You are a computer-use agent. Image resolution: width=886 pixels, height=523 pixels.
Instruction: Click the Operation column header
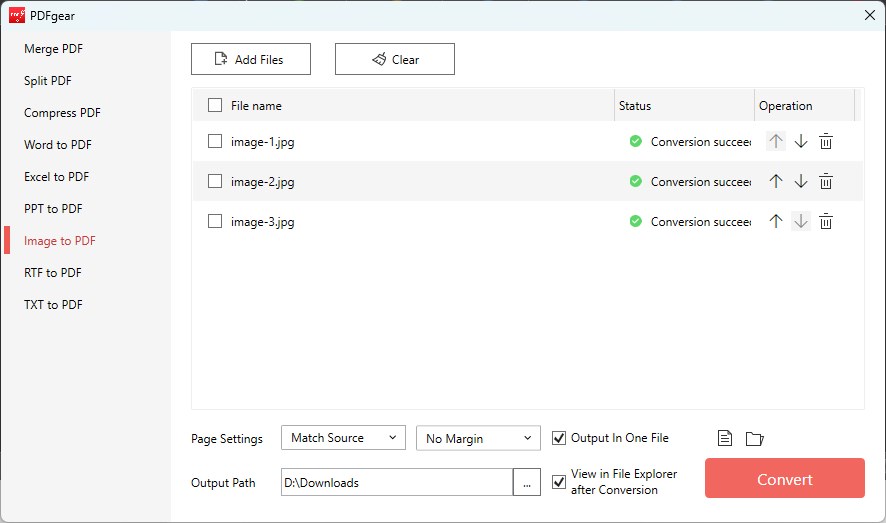pyautogui.click(x=805, y=106)
